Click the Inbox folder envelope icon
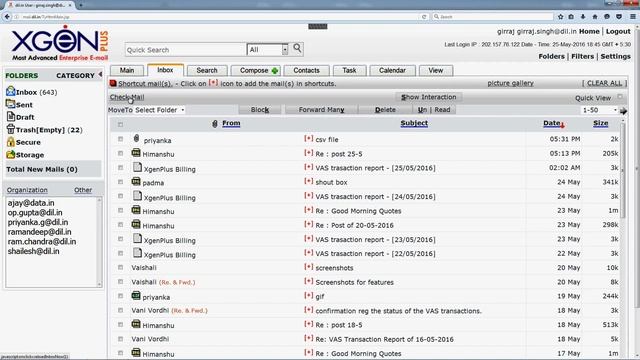 (11, 91)
